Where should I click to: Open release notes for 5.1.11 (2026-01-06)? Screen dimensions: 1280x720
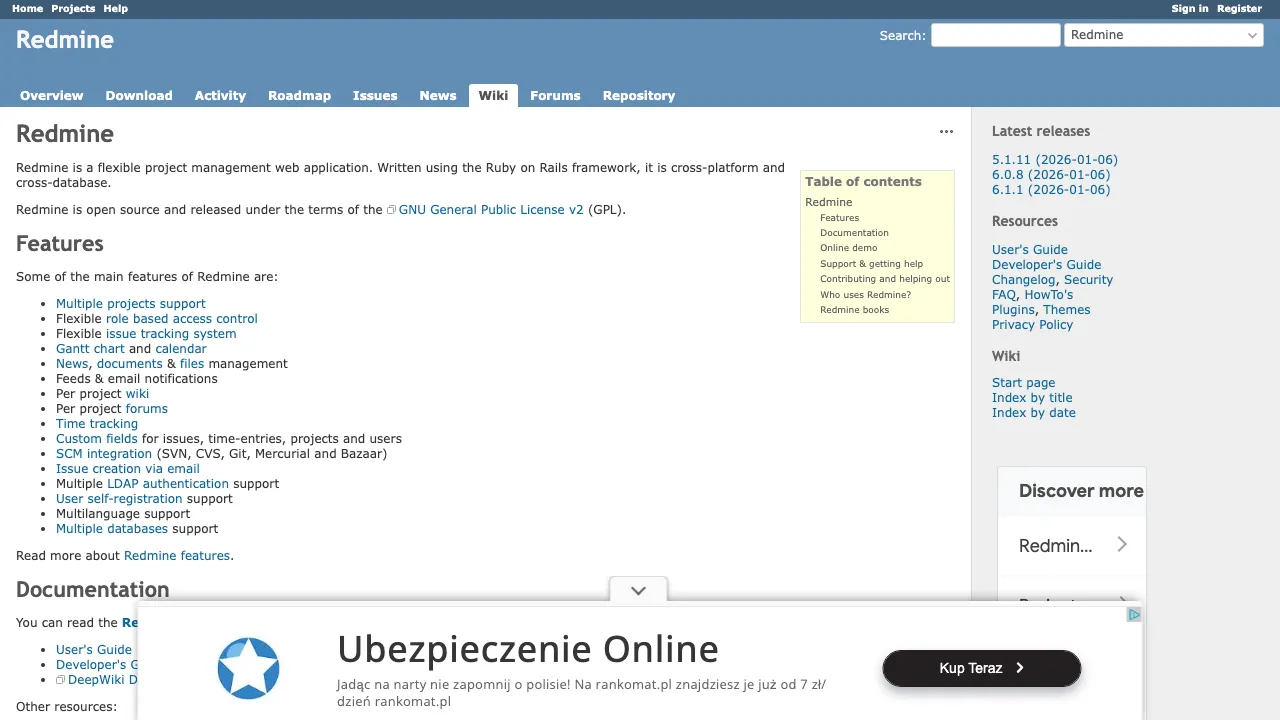[1054, 159]
